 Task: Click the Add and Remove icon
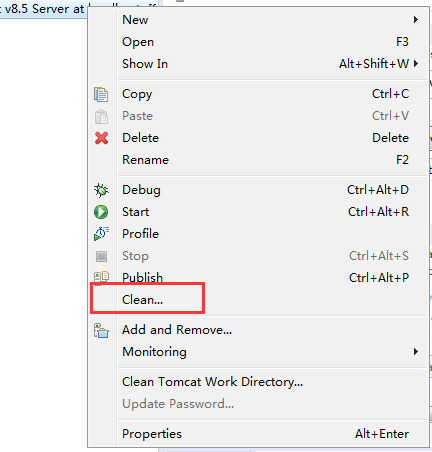click(x=101, y=330)
